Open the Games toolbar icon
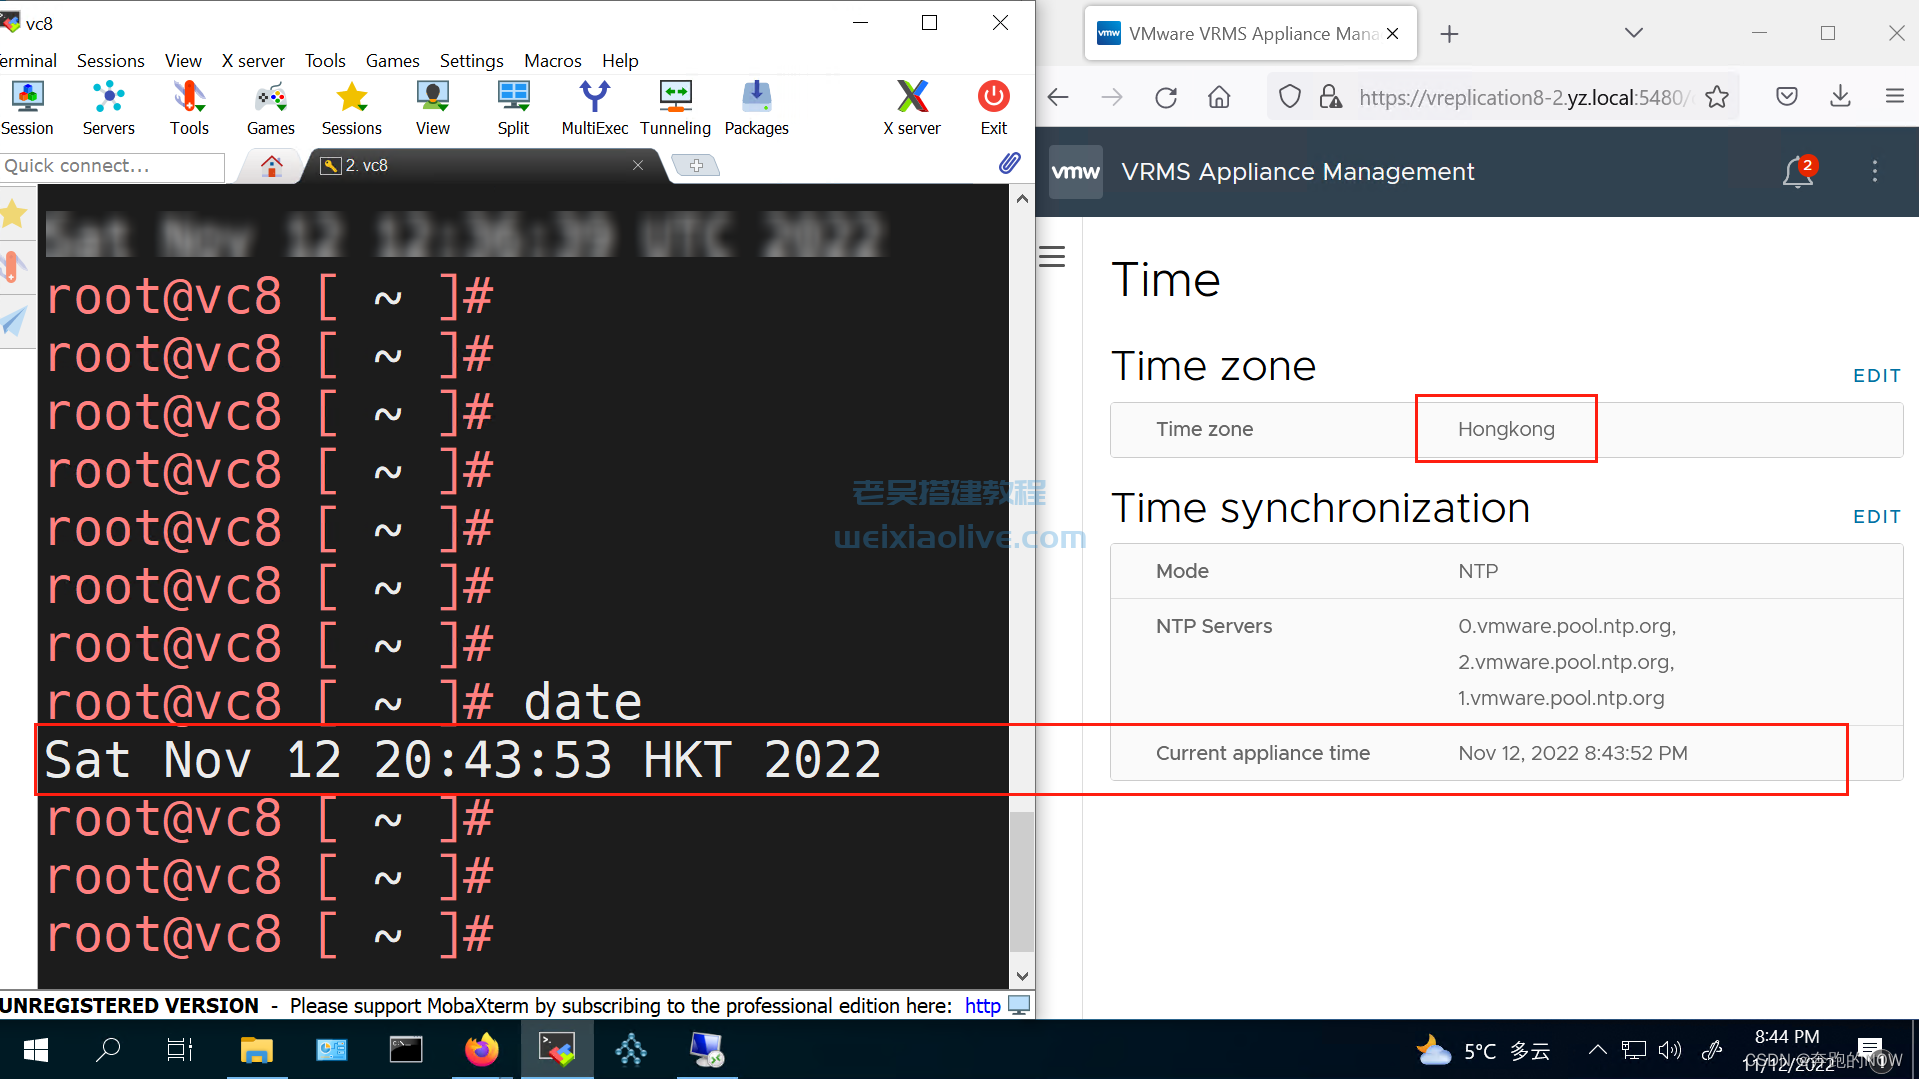 [x=271, y=108]
